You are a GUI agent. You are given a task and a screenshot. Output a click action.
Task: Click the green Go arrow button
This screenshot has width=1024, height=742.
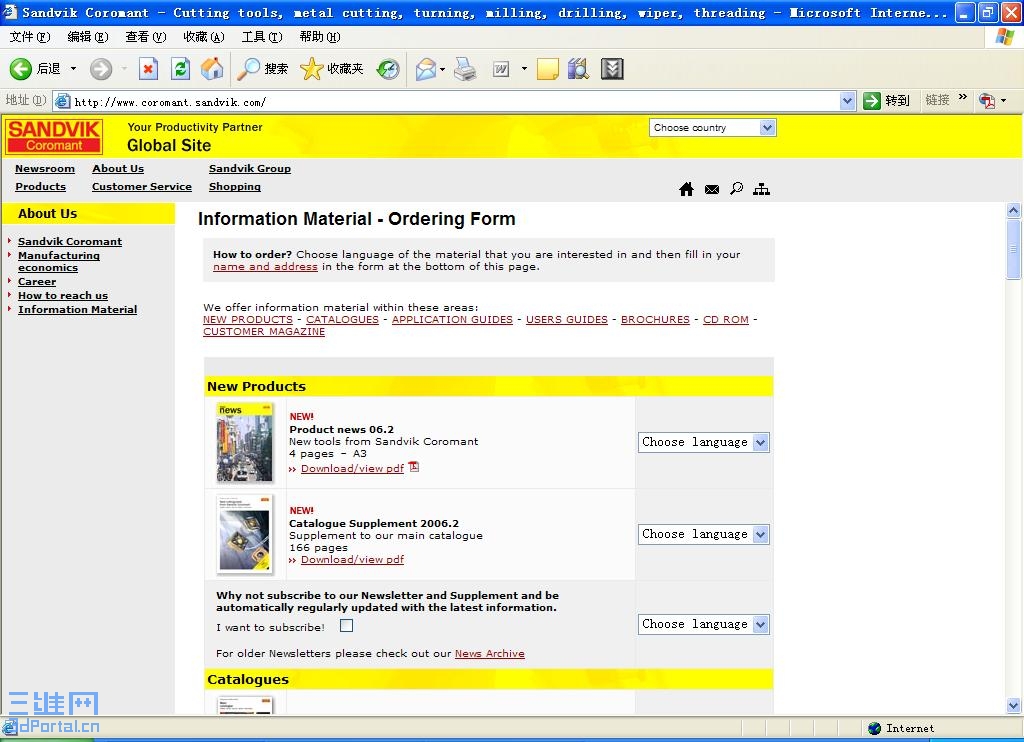872,101
